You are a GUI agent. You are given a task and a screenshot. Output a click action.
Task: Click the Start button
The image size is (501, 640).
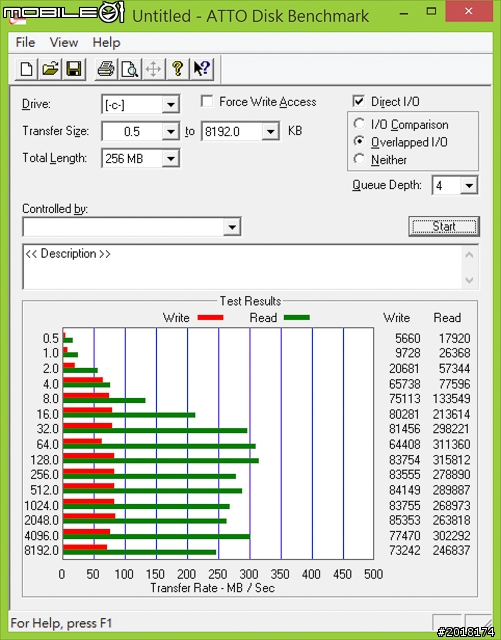444,226
